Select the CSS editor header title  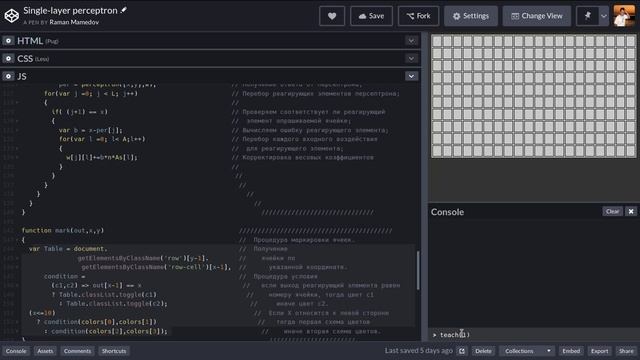[25, 58]
